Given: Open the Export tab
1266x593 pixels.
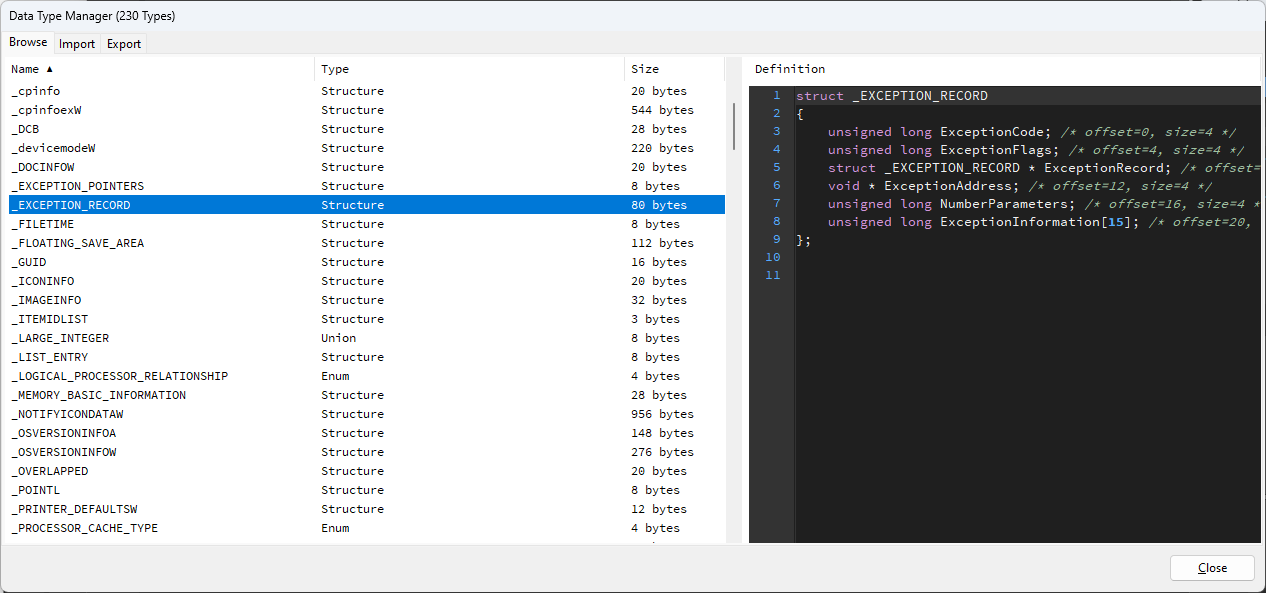Looking at the screenshot, I should tap(124, 44).
